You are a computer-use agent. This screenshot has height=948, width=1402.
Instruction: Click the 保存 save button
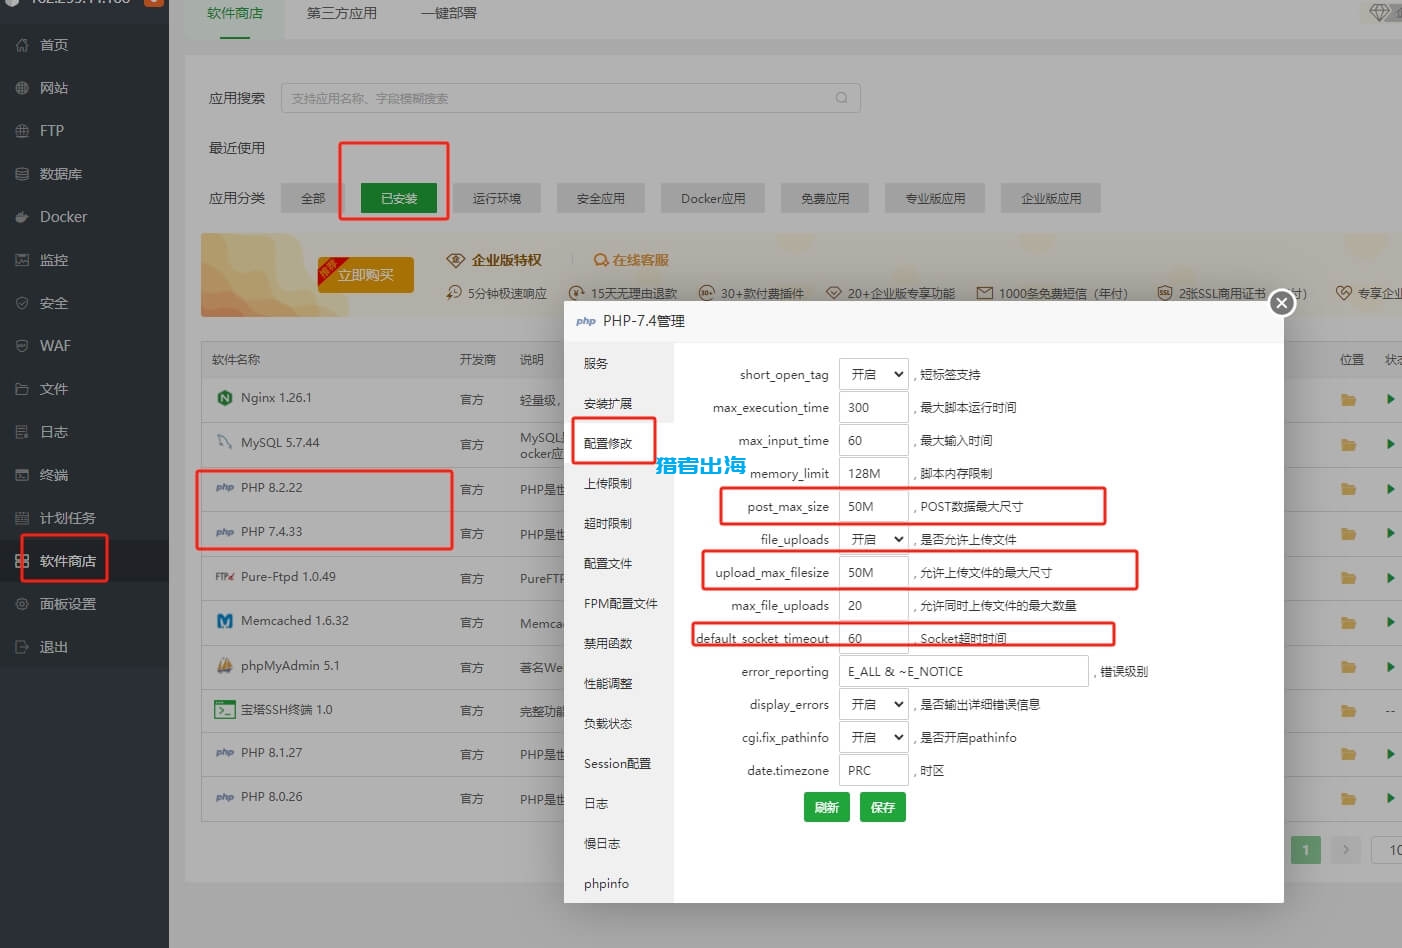coord(883,807)
